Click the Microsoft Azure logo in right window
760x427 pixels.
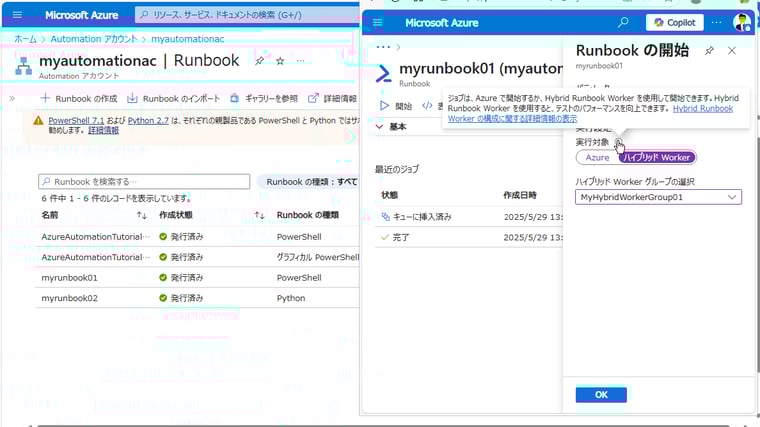click(x=442, y=23)
